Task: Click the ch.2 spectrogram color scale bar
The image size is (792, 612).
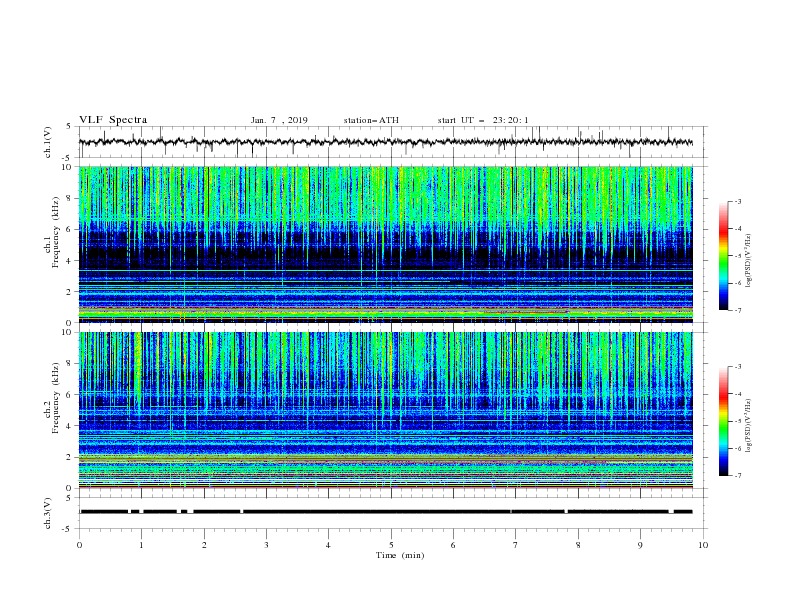Action: click(723, 421)
